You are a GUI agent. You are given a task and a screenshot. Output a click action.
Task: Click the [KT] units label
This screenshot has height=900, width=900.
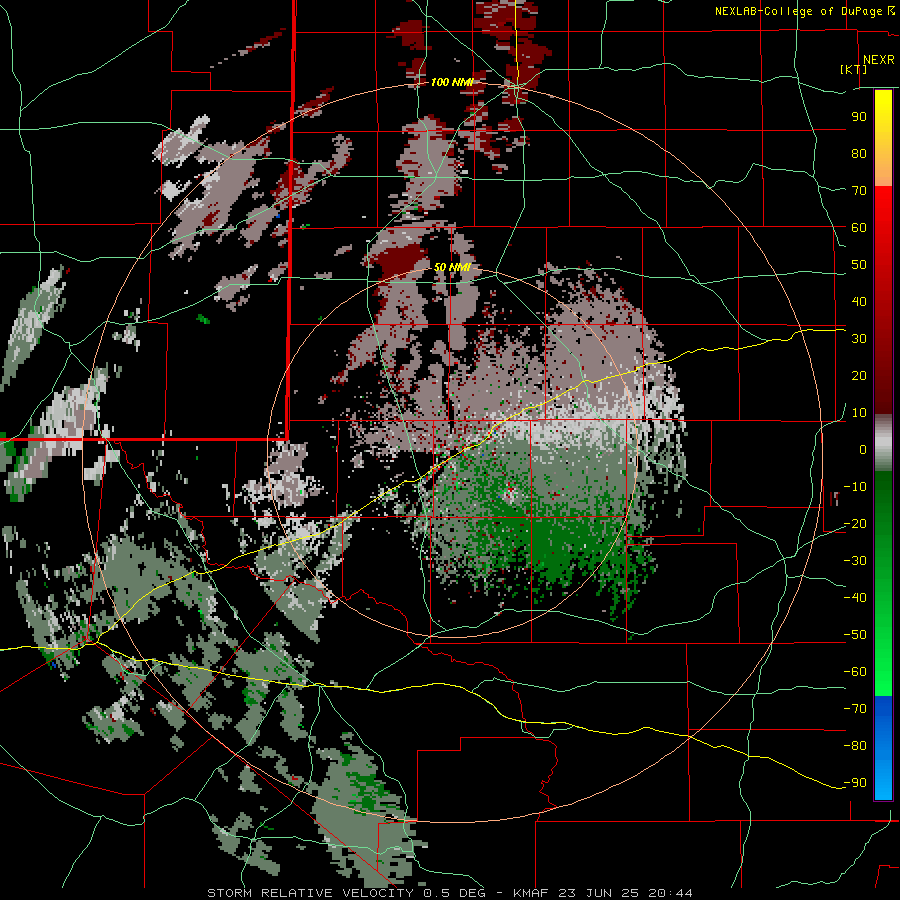pyautogui.click(x=853, y=69)
